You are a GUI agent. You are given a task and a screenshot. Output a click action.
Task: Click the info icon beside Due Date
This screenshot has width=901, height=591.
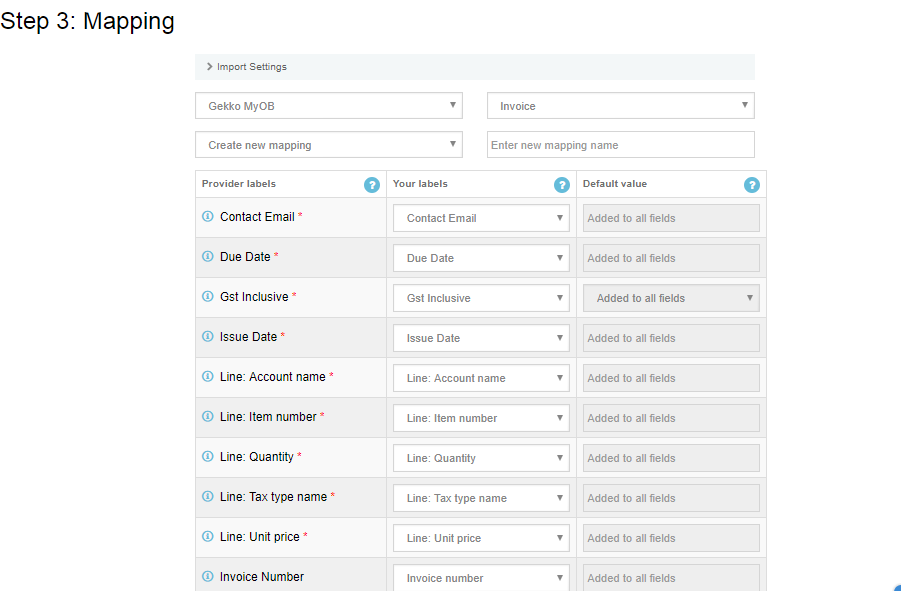[x=208, y=256]
